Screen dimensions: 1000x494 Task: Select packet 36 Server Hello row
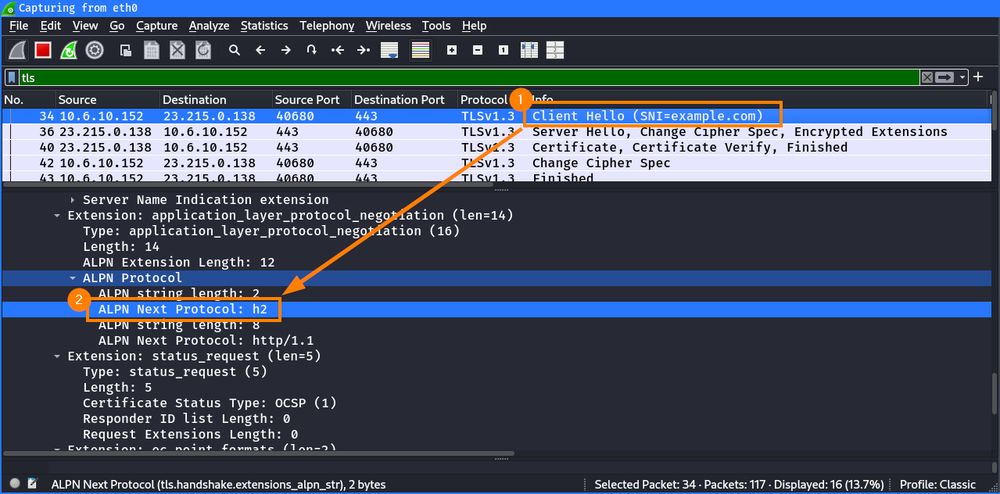pos(496,132)
